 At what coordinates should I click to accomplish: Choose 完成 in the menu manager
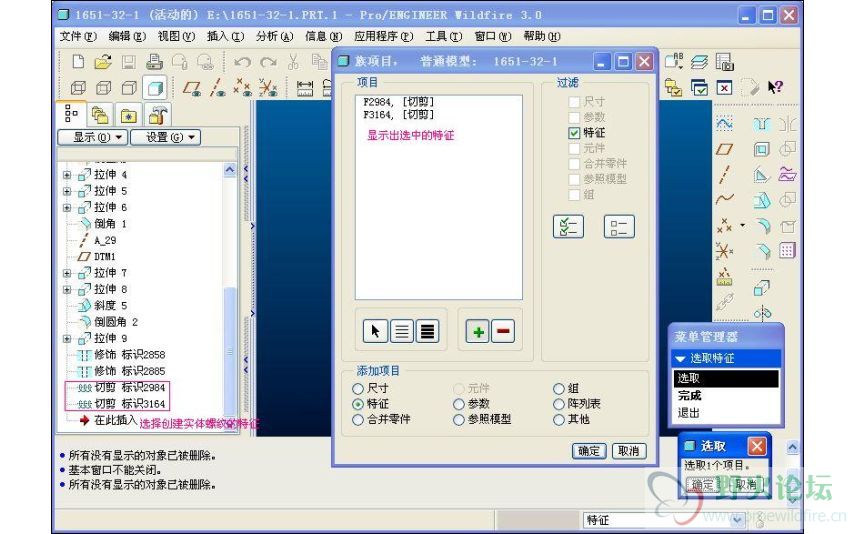[x=726, y=395]
